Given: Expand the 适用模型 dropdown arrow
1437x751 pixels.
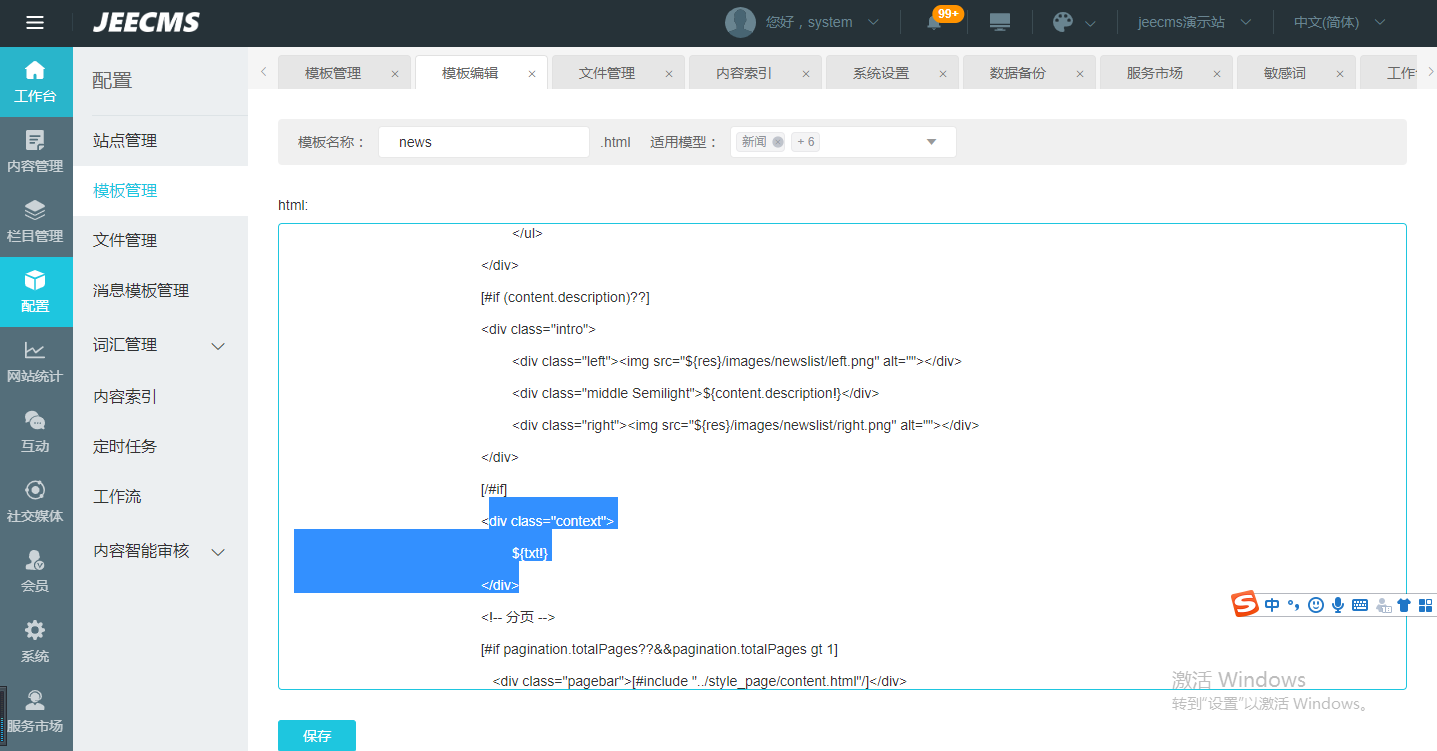Looking at the screenshot, I should [931, 142].
